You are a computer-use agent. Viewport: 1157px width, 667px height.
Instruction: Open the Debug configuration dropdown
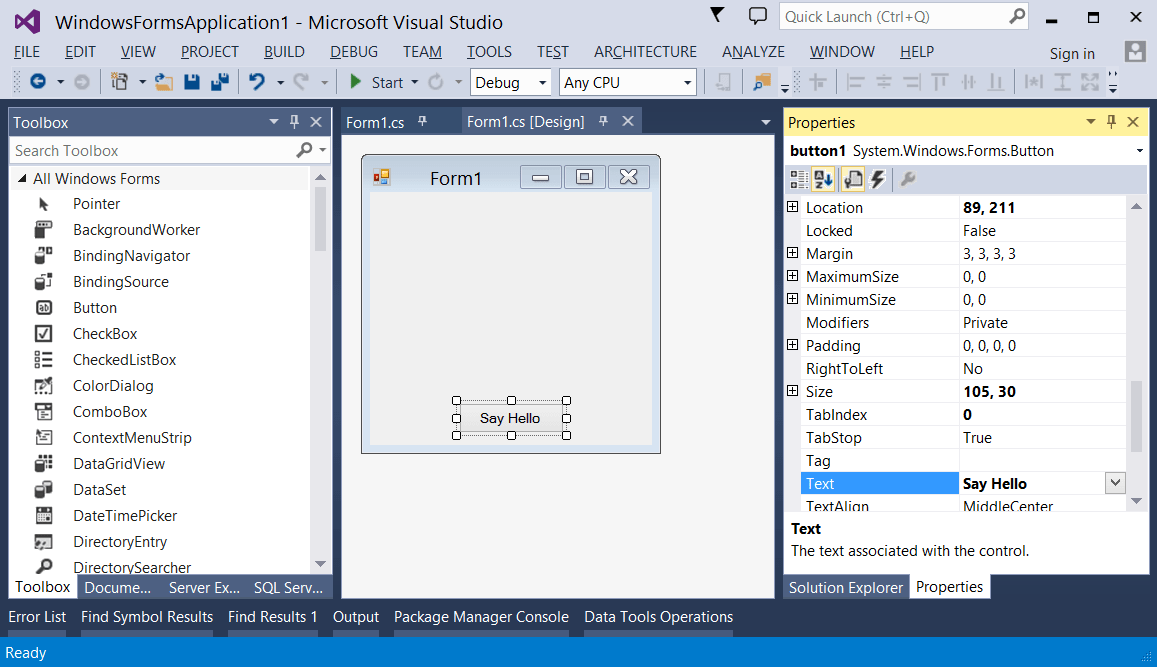coord(542,83)
